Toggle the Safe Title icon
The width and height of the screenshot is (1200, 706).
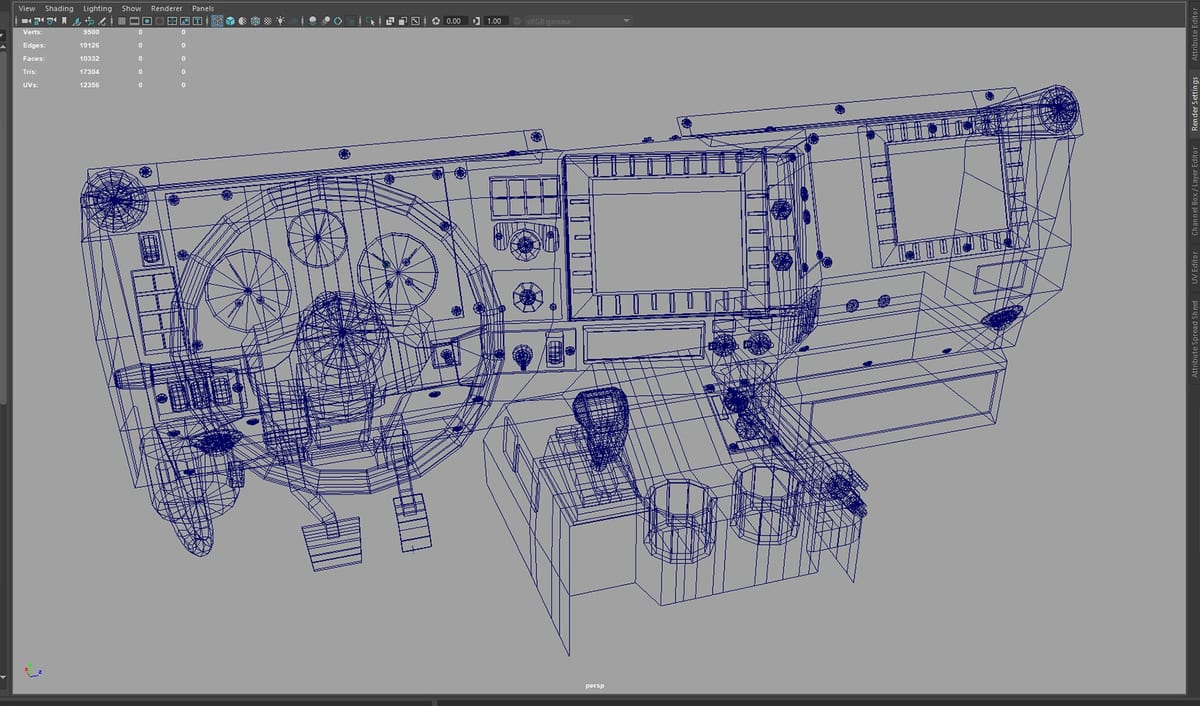(x=197, y=21)
